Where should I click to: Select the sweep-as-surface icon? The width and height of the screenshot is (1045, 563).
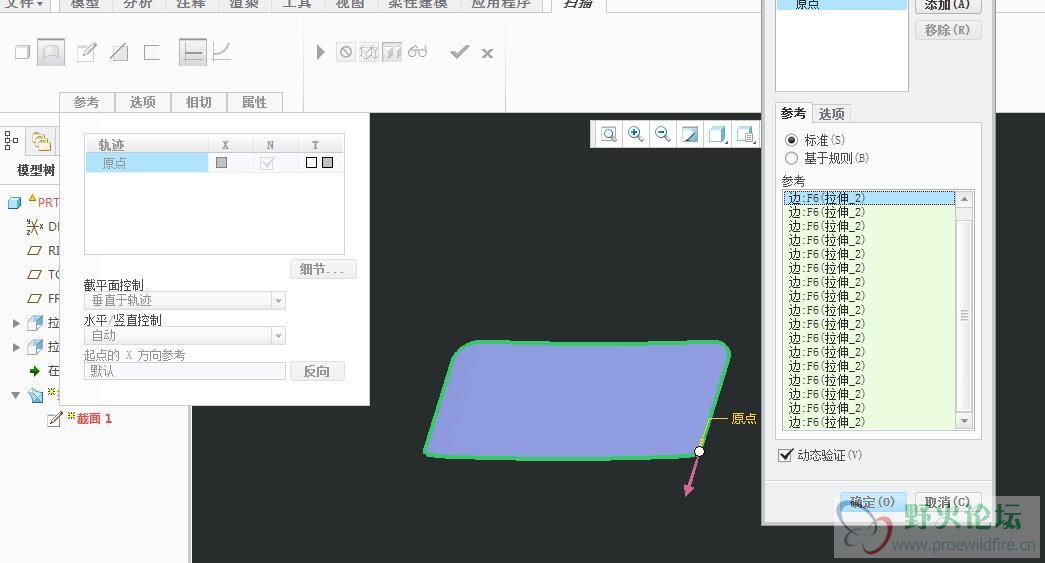click(x=51, y=52)
